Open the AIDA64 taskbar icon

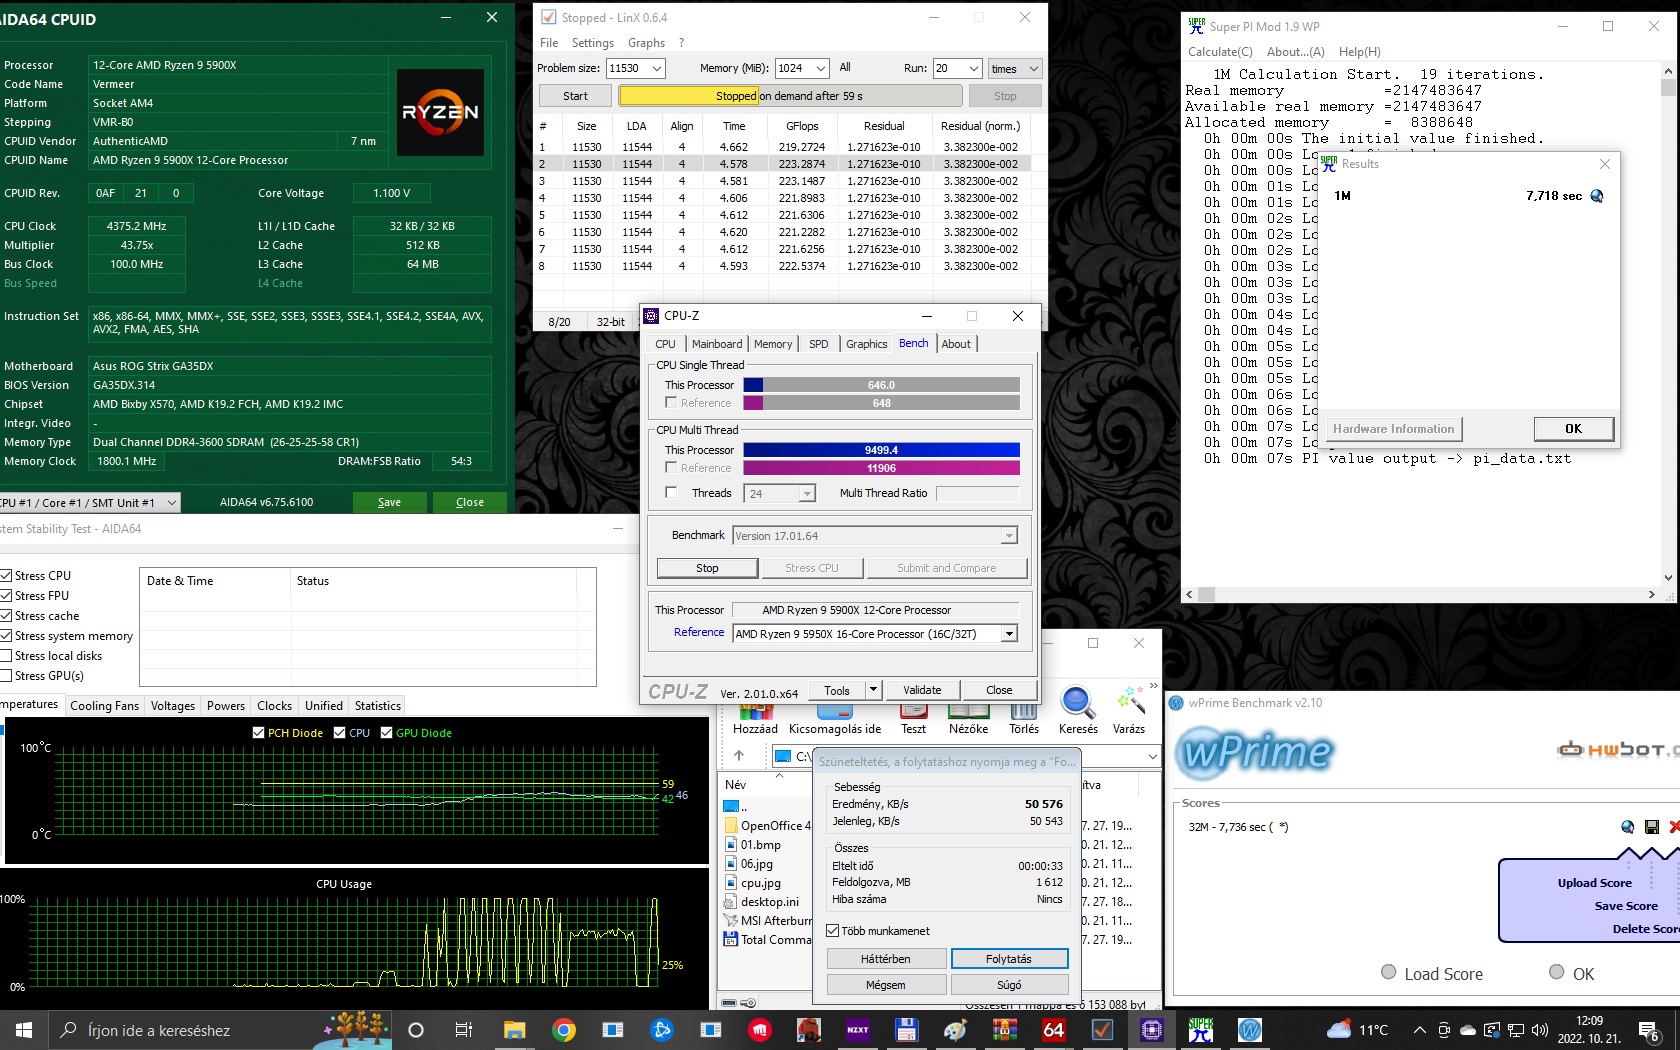[1054, 1030]
